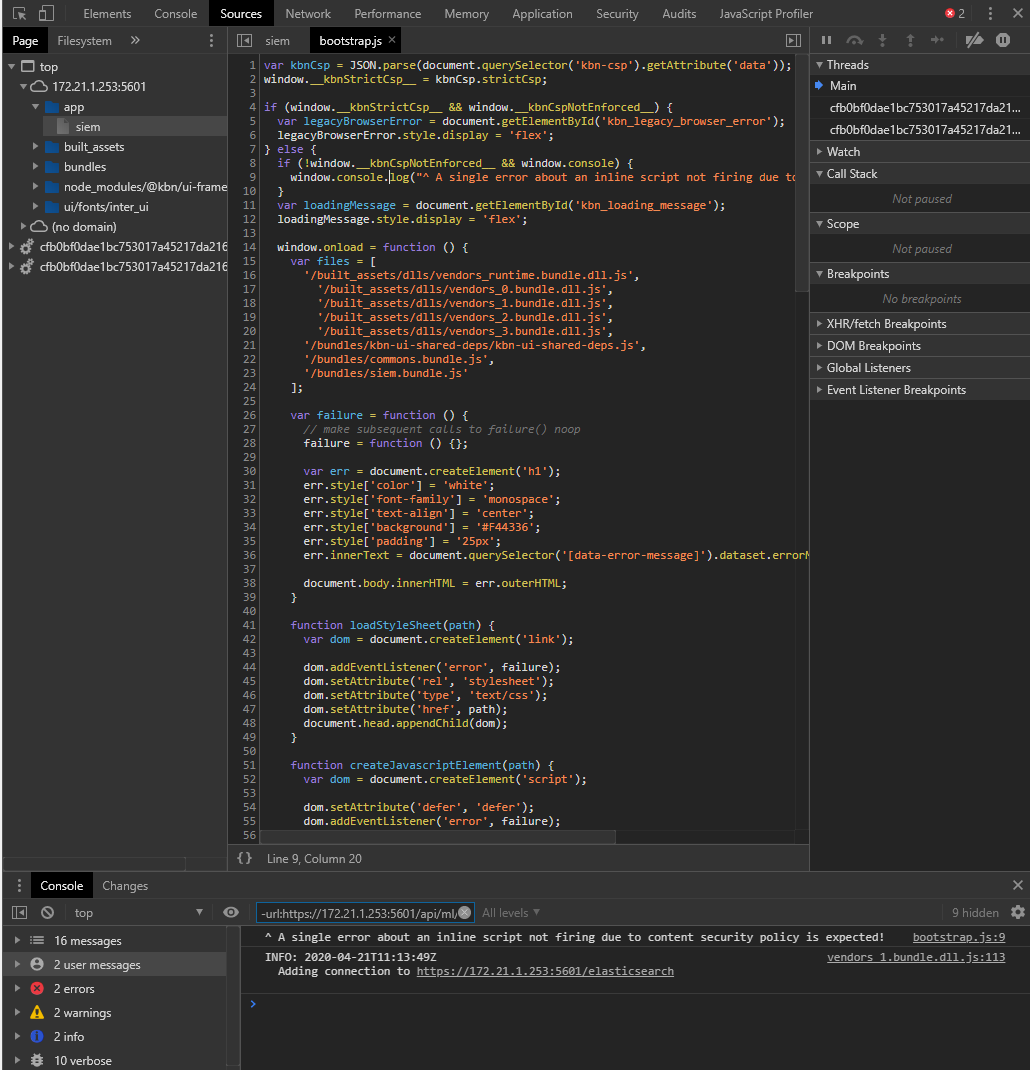Toggle the device toolbar icon

[x=46, y=14]
